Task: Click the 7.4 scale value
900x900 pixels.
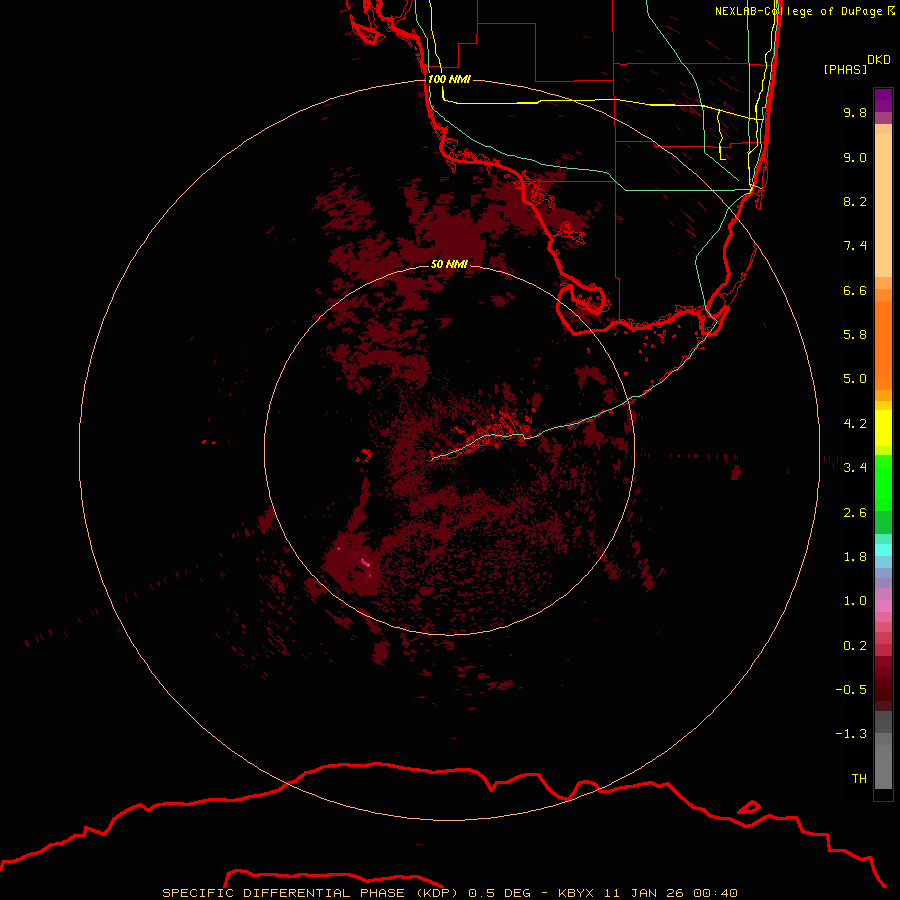Action: [x=855, y=246]
